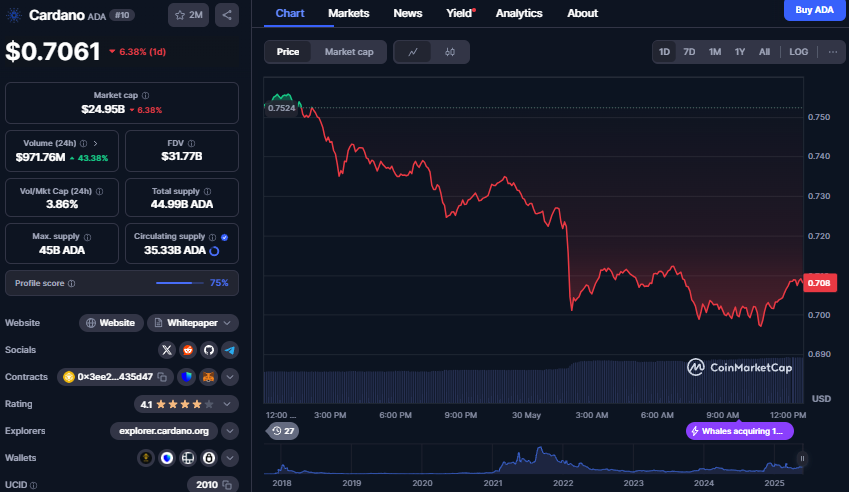Click Circulating supply info icon
The height and width of the screenshot is (492, 849).
pos(212,237)
